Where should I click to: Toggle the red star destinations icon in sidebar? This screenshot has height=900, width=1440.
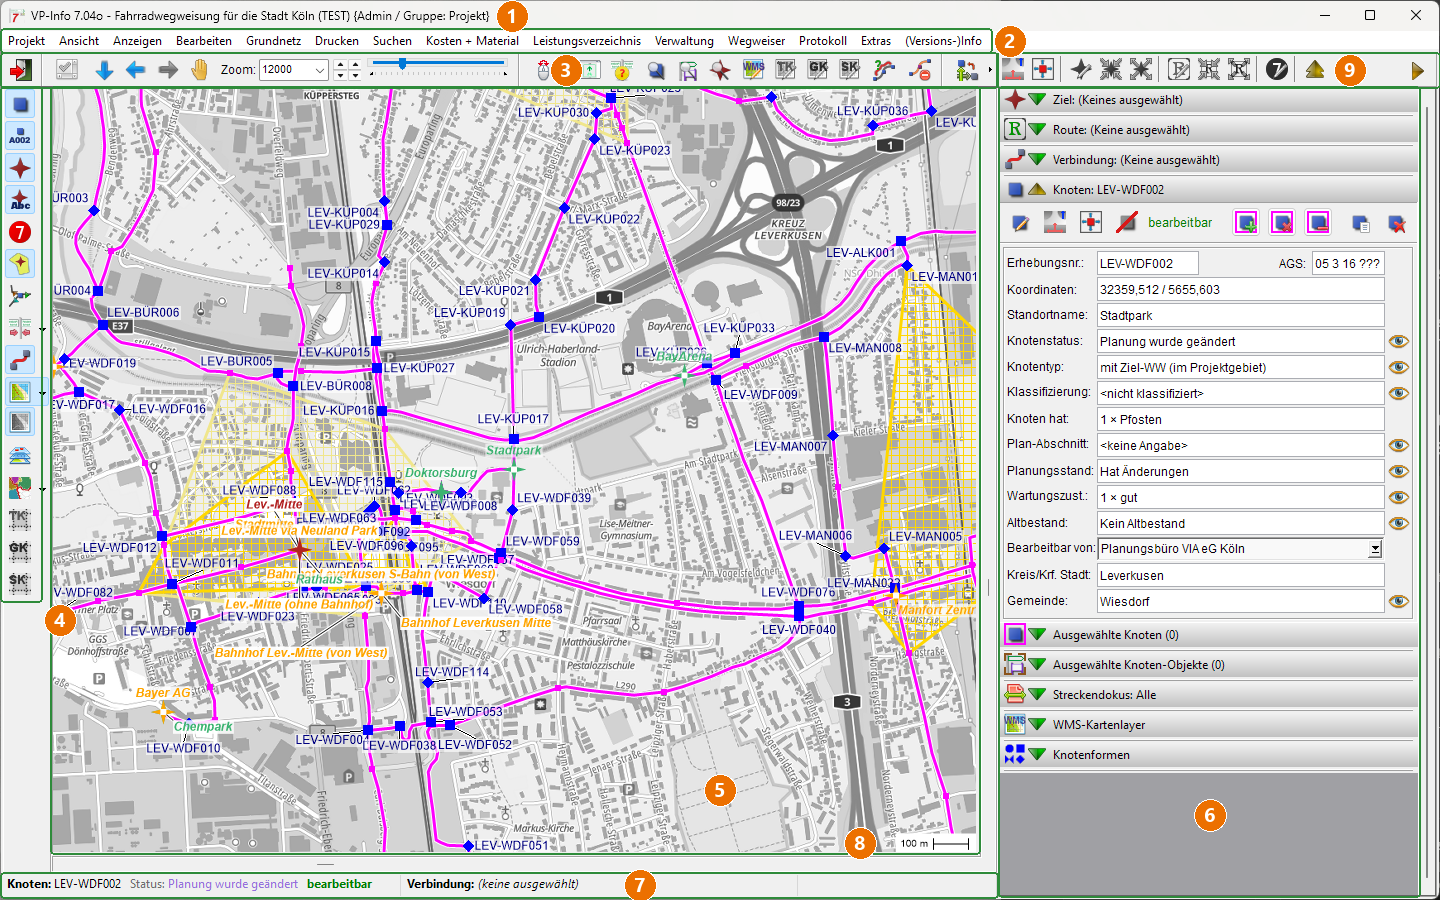click(x=20, y=168)
